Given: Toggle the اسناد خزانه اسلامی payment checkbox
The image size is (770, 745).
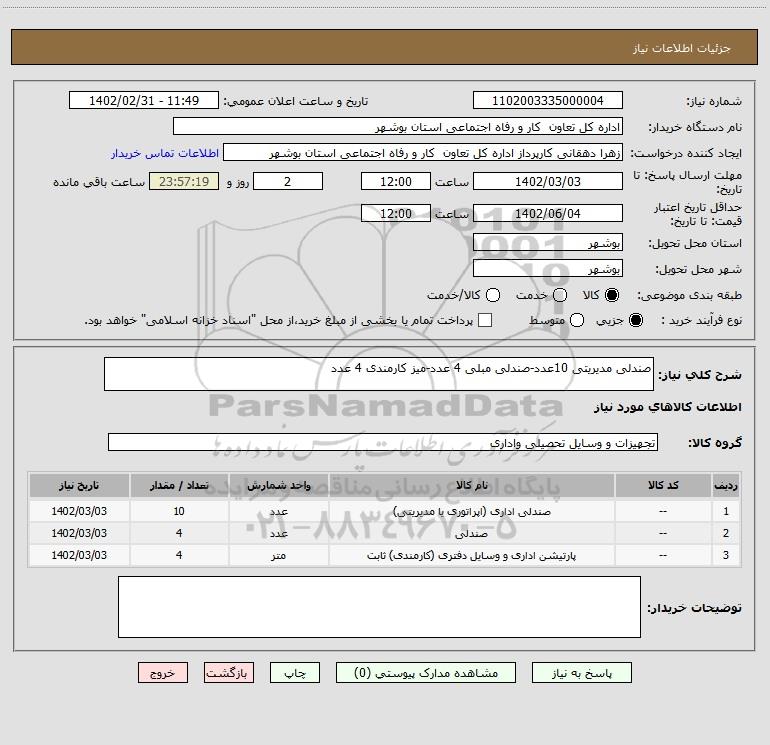Looking at the screenshot, I should 485,320.
